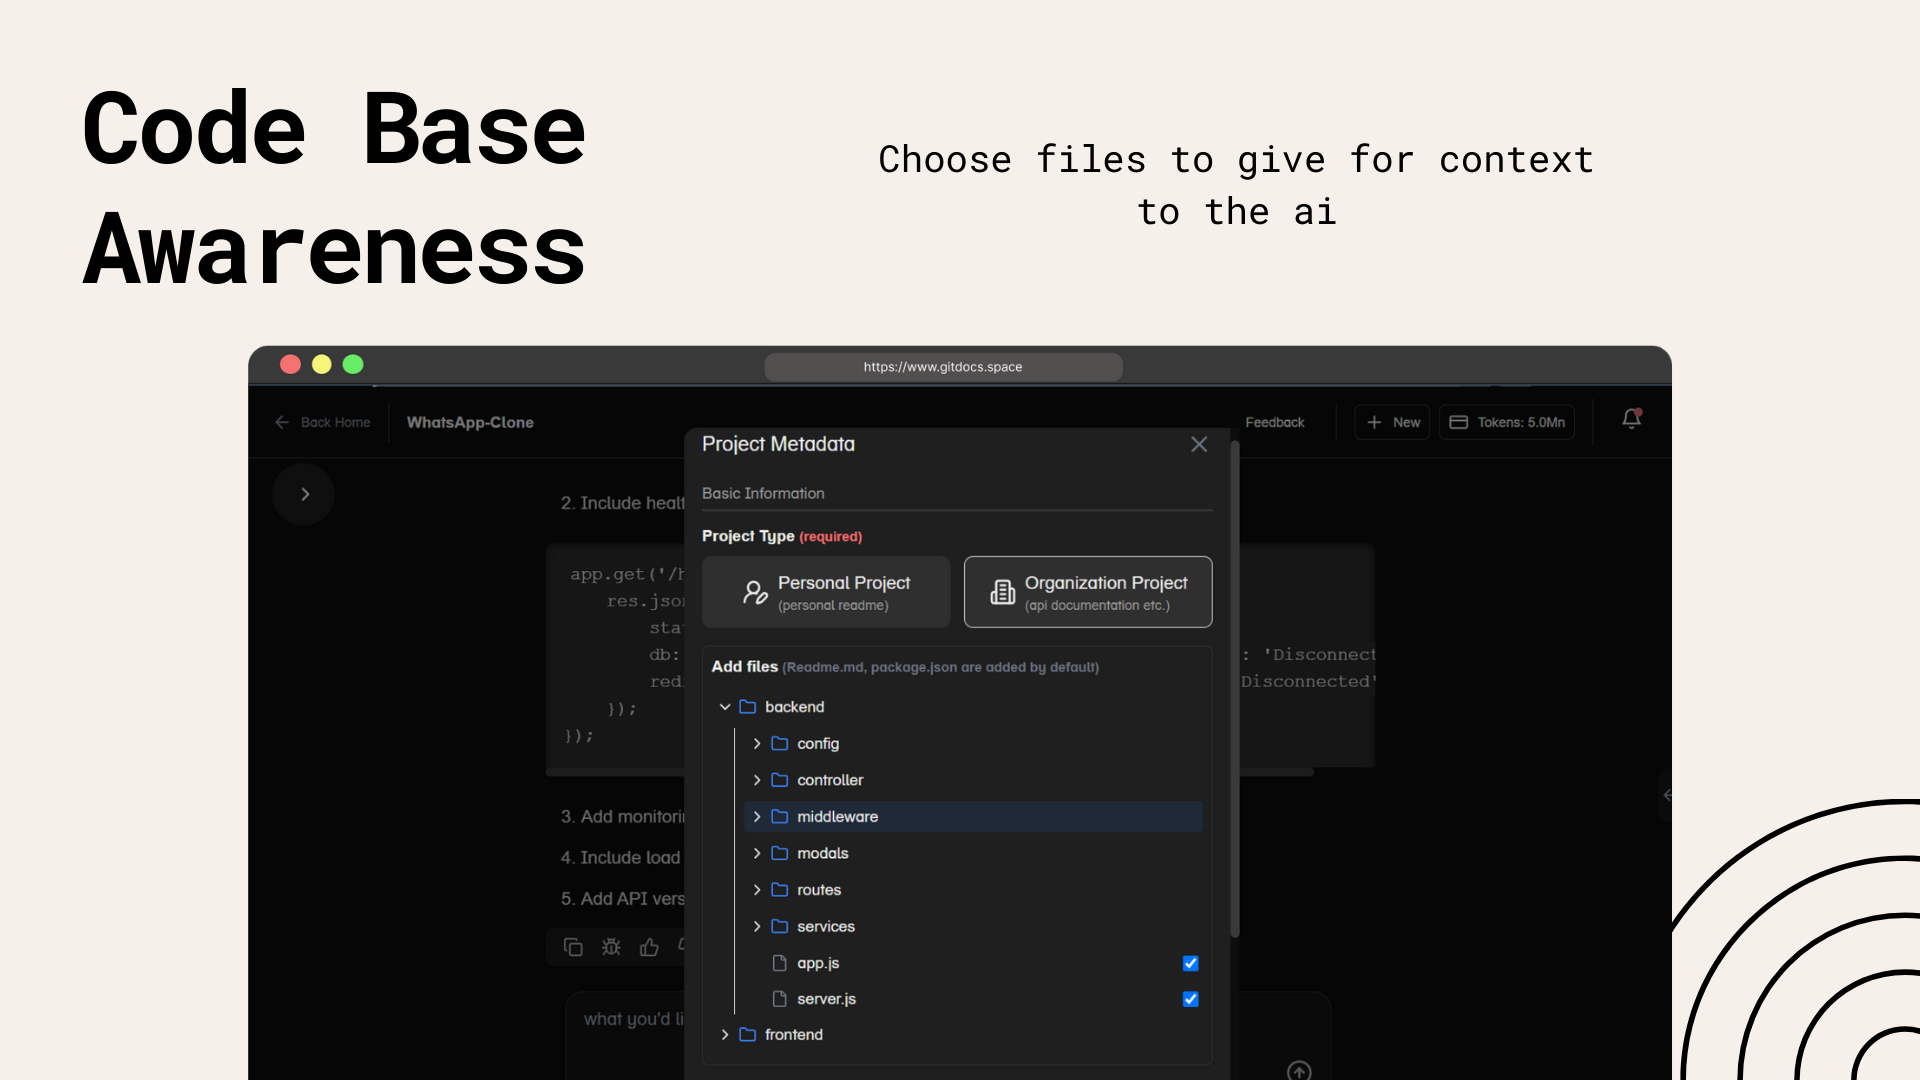The height and width of the screenshot is (1080, 1920).
Task: Expand the frontend folder
Action: coord(725,1035)
